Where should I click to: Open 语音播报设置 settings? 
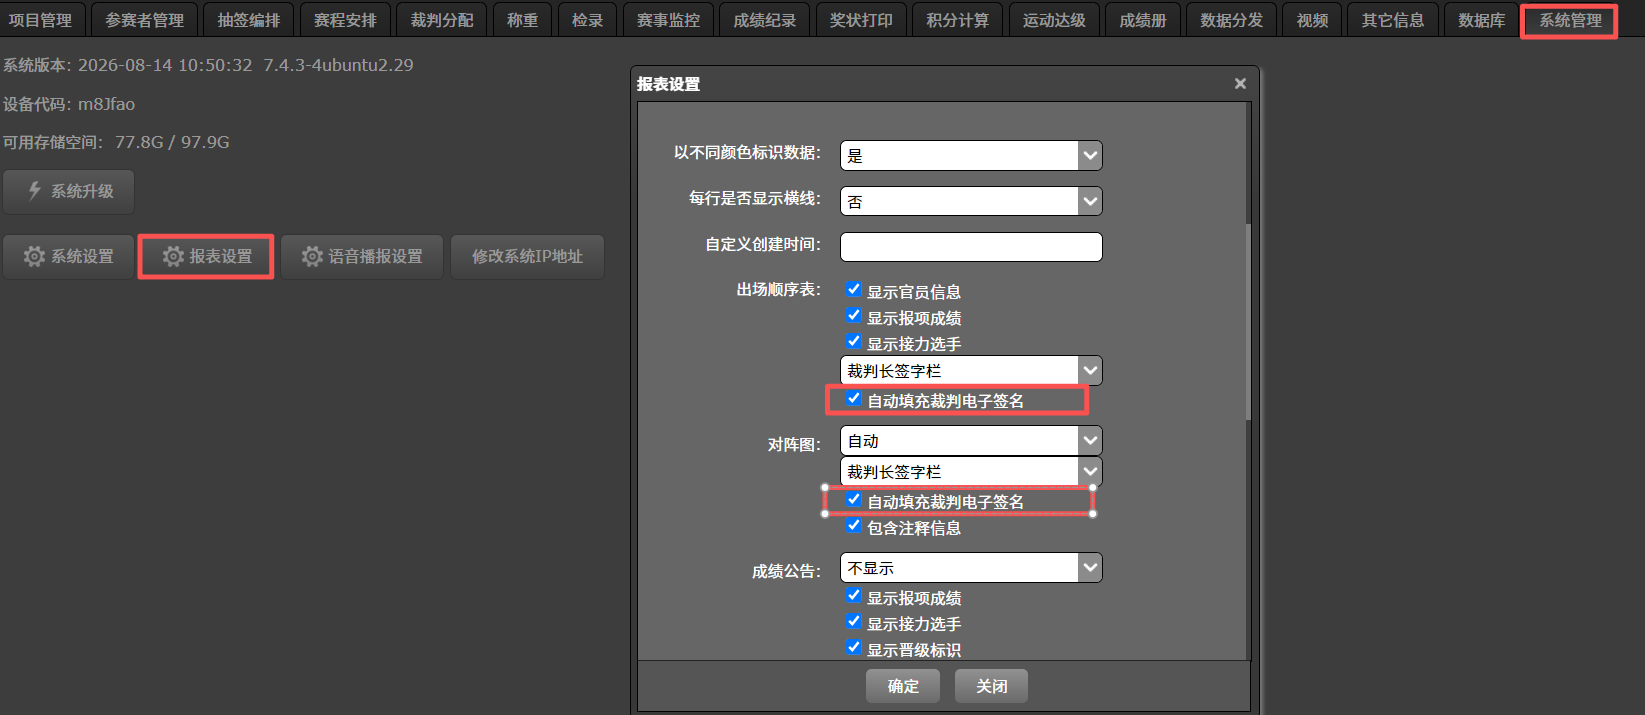[x=362, y=257]
